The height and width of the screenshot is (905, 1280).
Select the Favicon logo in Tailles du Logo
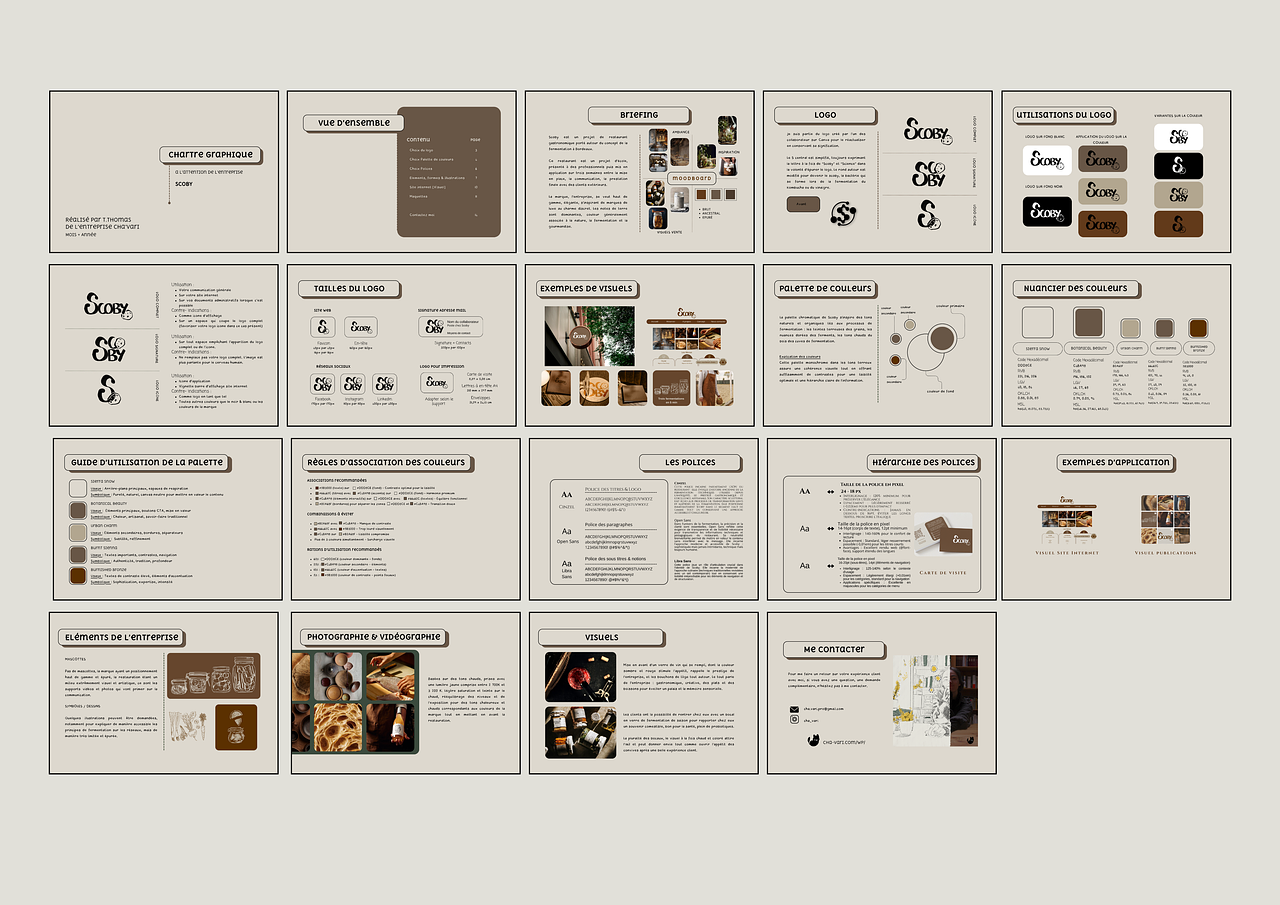(x=323, y=328)
